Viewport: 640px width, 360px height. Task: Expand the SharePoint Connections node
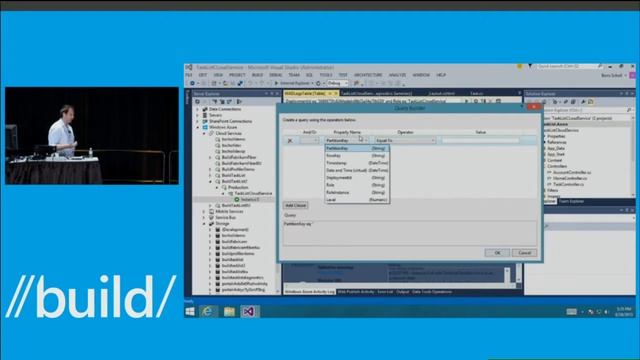198,121
